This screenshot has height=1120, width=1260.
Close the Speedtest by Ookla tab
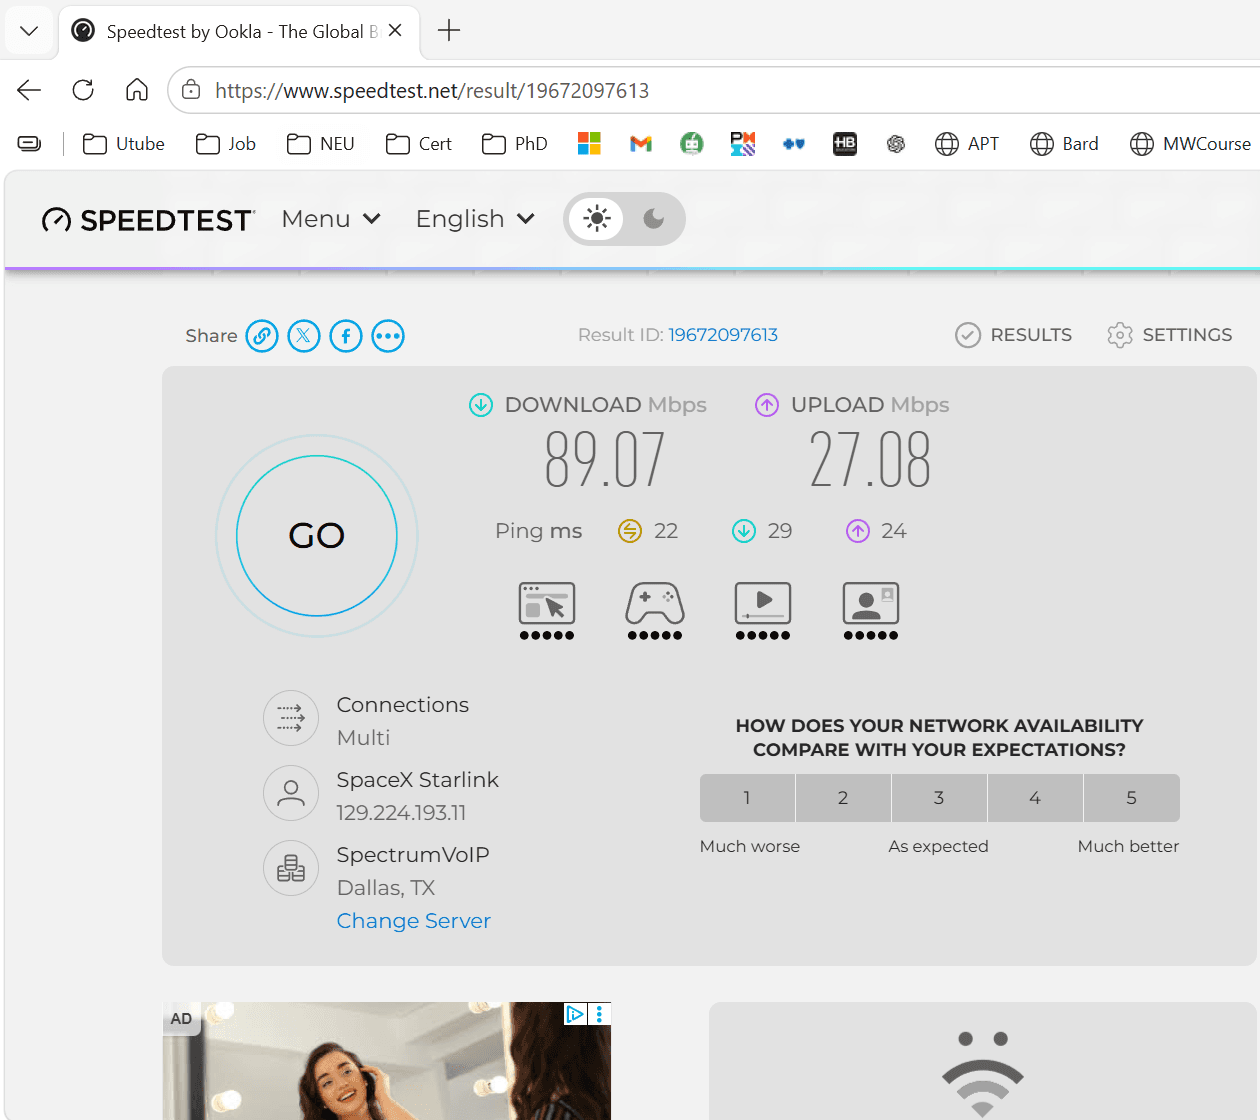pyautogui.click(x=395, y=31)
